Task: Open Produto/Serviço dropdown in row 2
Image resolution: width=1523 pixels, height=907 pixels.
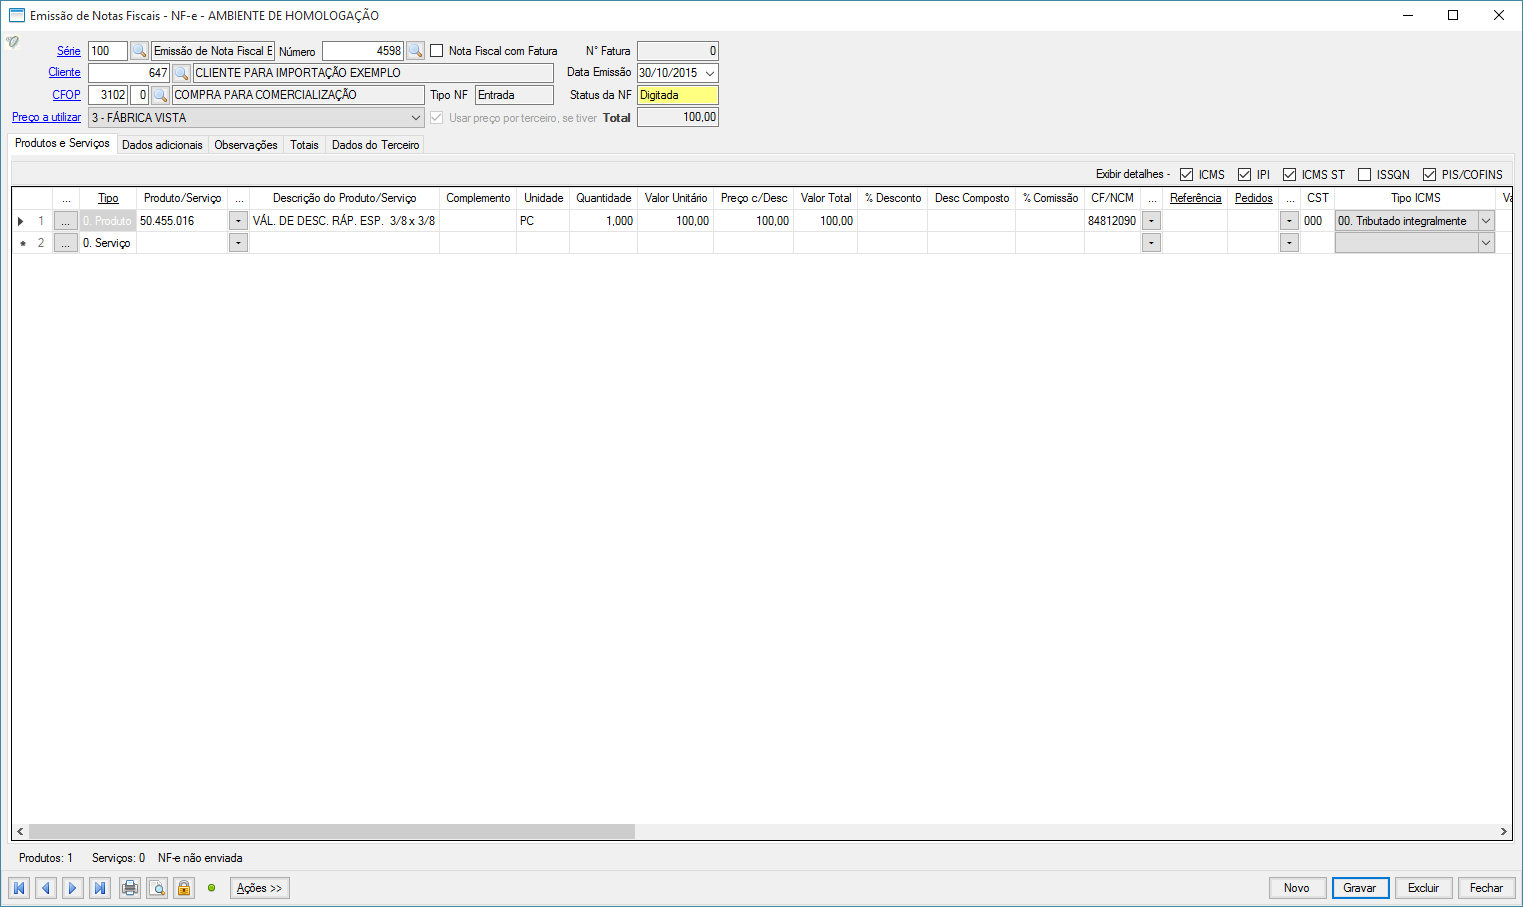Action: [x=238, y=243]
